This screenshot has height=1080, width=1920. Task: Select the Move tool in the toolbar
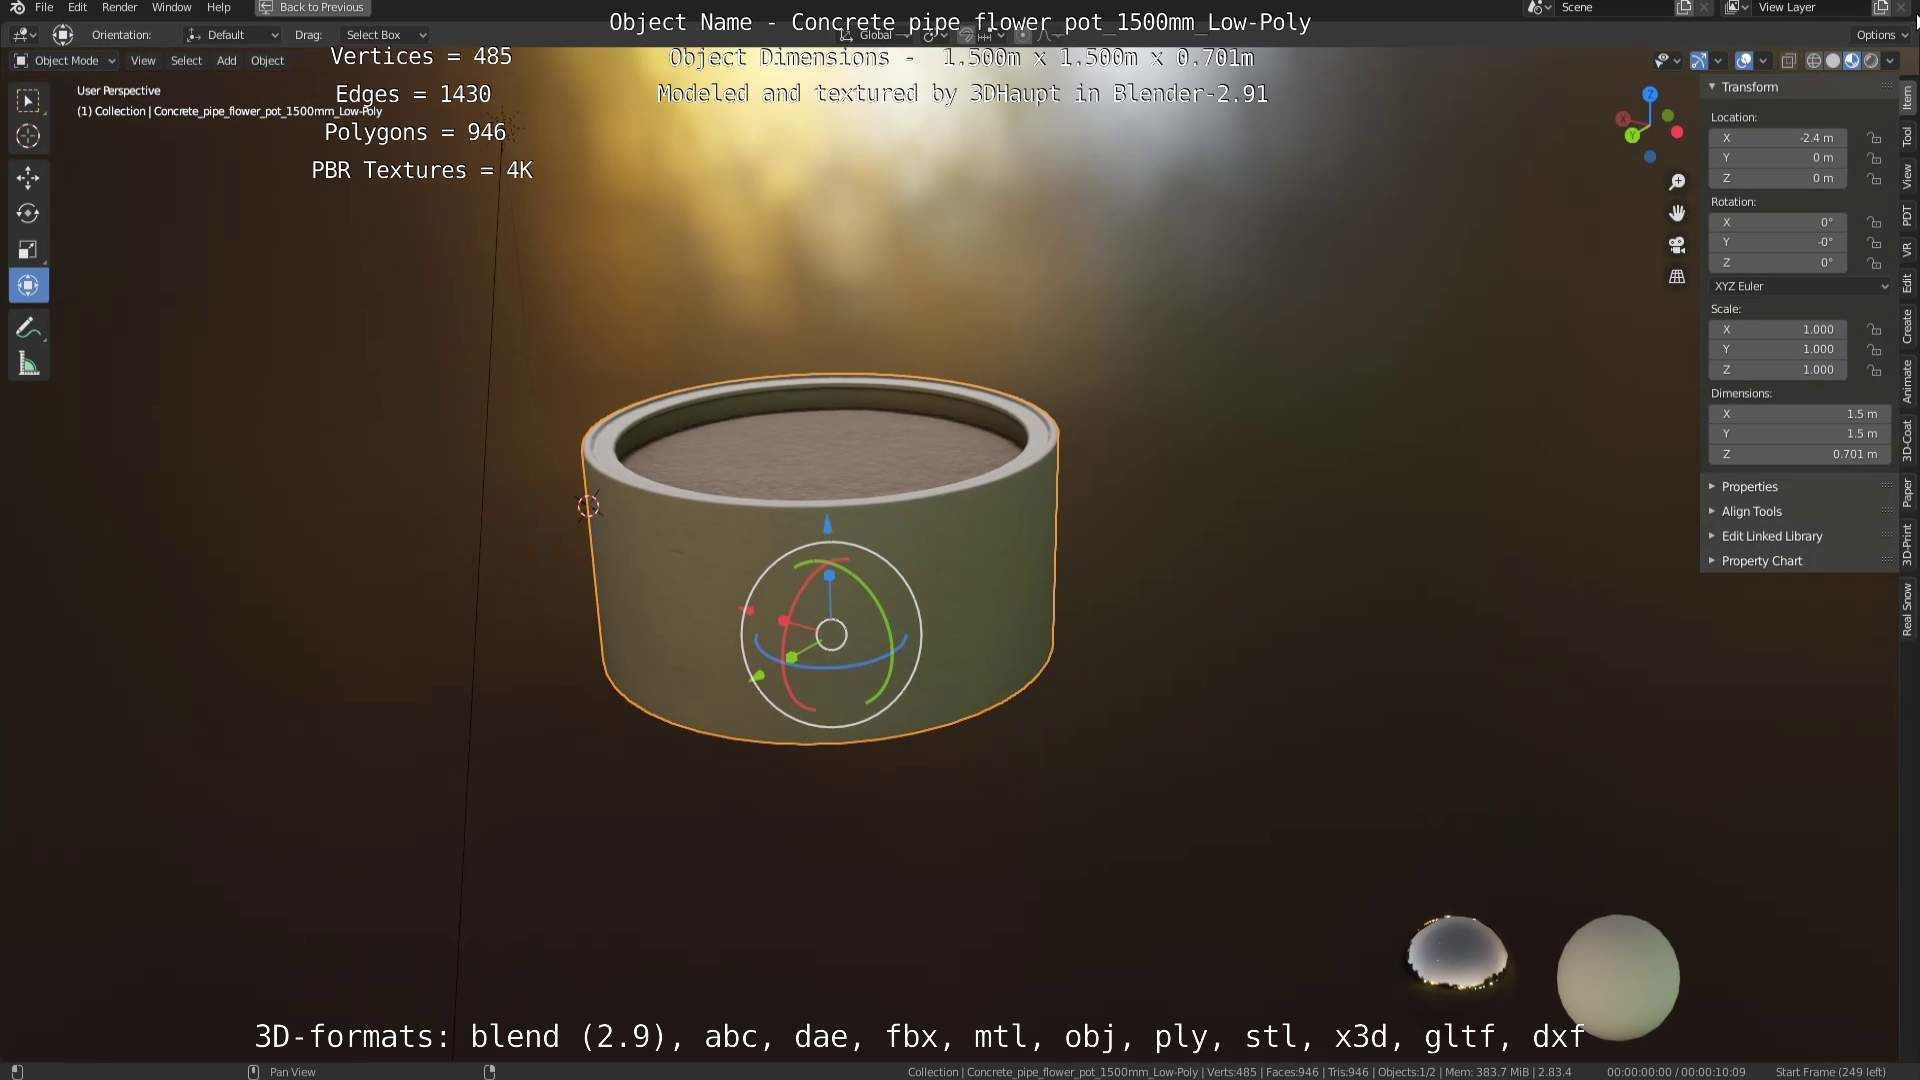click(x=28, y=178)
